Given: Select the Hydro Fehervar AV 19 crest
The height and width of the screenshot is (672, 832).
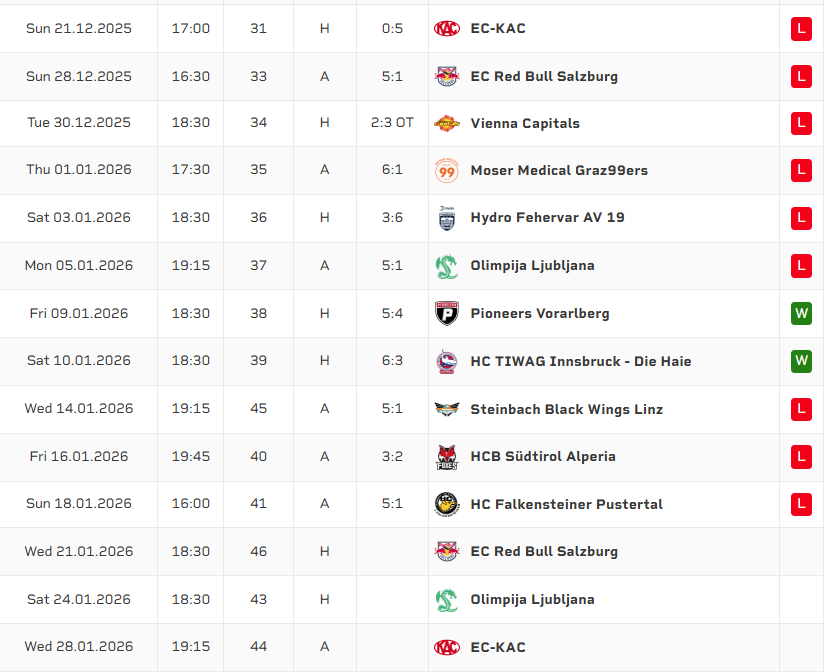Looking at the screenshot, I should point(446,218).
